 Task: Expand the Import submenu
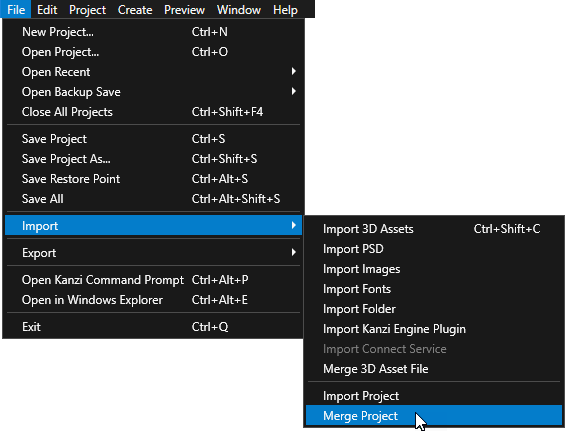pyautogui.click(x=154, y=226)
